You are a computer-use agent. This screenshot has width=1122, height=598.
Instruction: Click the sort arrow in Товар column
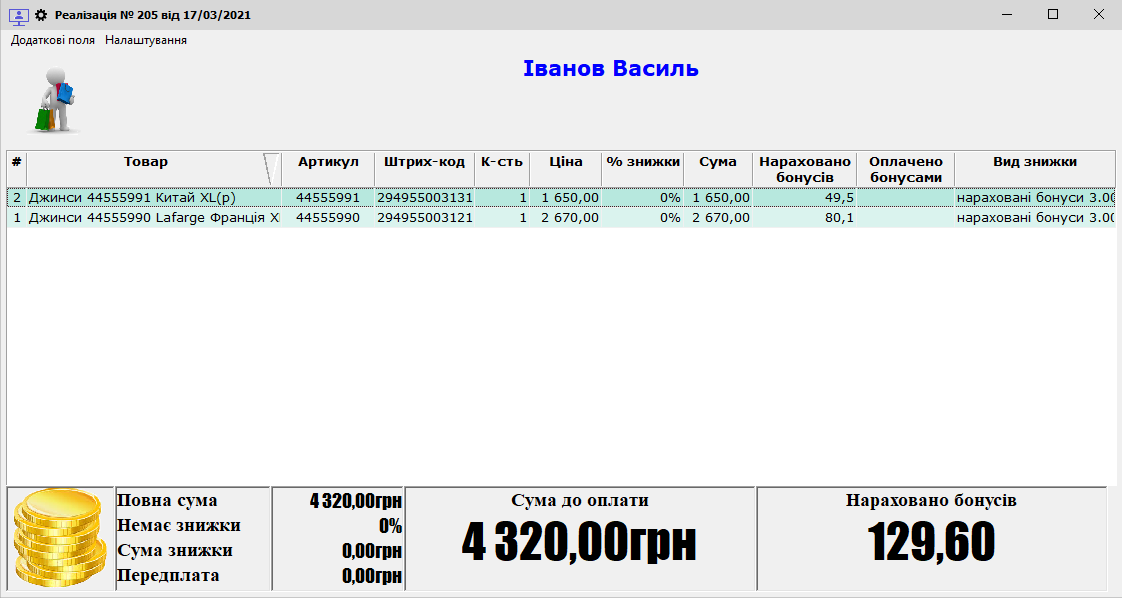[270, 168]
